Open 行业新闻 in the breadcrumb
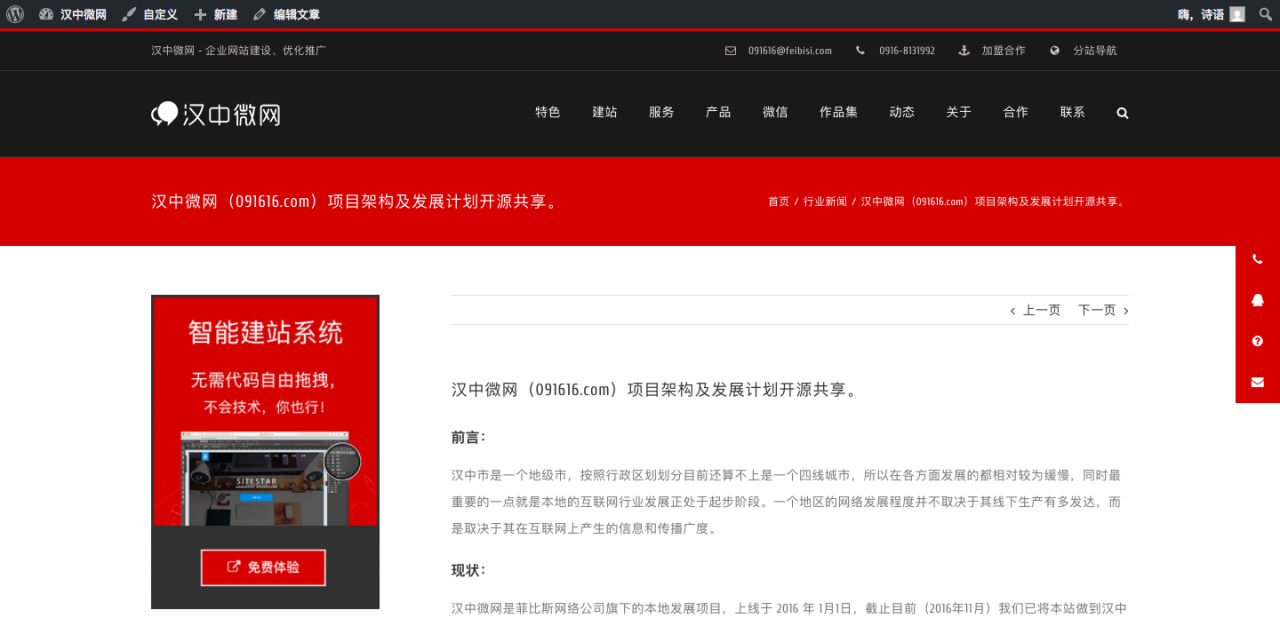 tap(825, 202)
